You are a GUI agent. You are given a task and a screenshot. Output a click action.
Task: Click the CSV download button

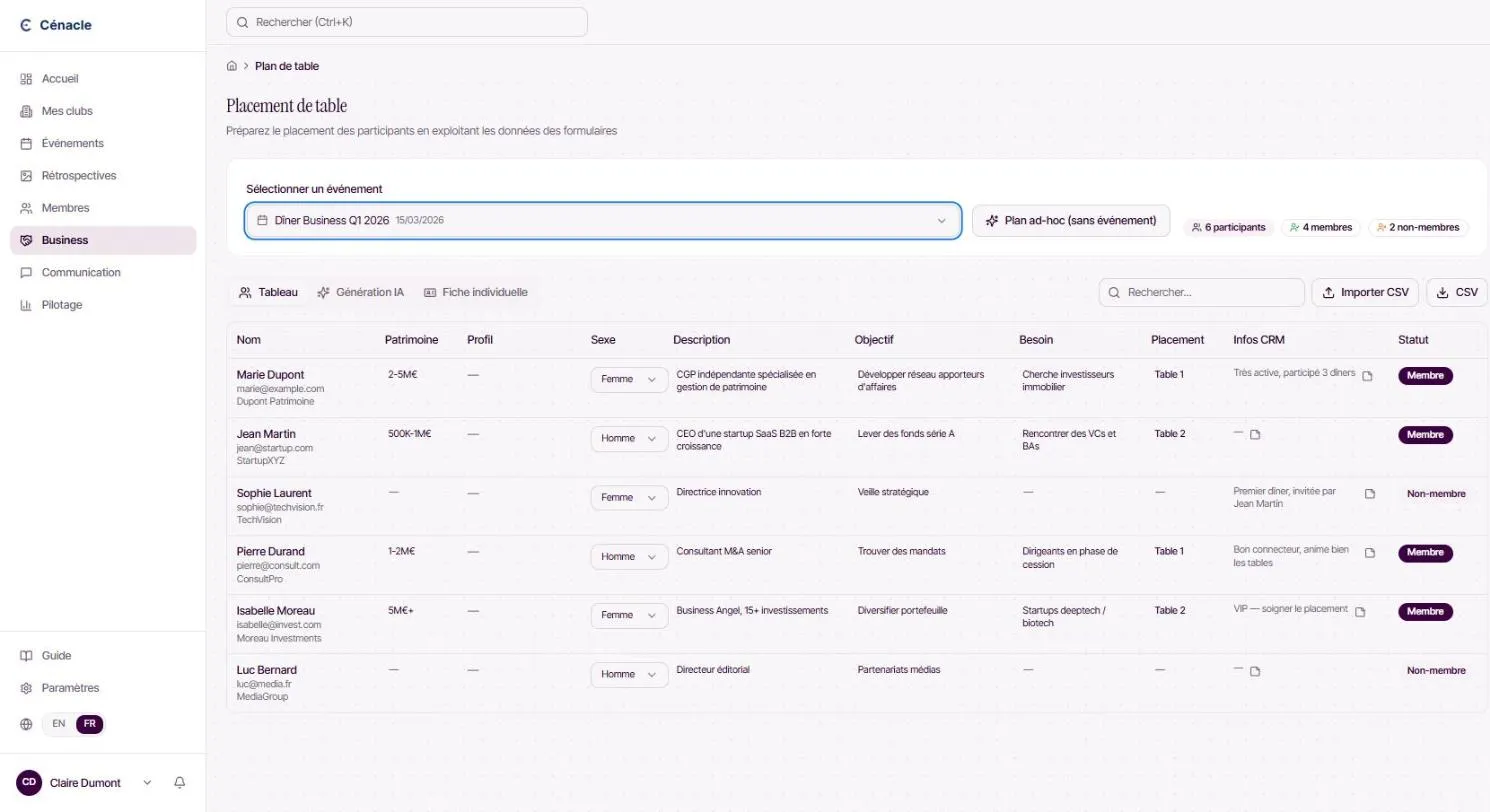coord(1457,293)
